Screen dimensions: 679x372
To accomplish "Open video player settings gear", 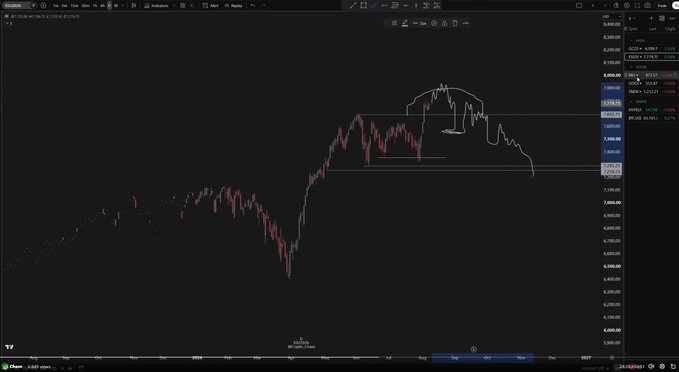I will (x=662, y=367).
